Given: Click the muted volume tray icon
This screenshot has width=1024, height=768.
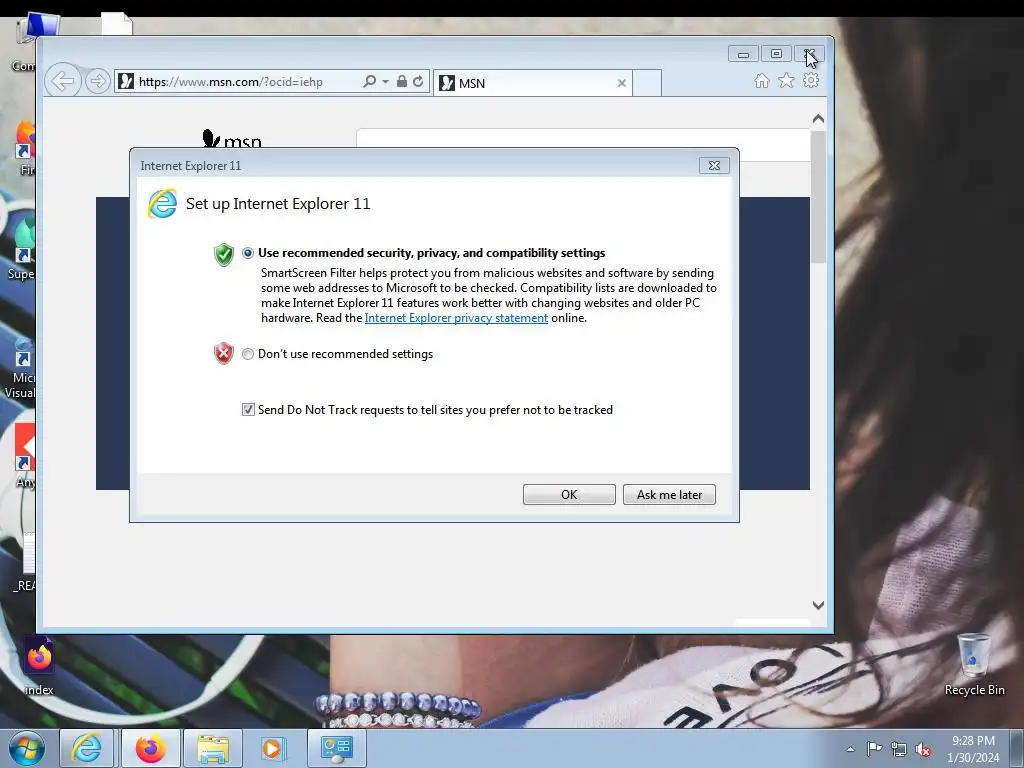Looking at the screenshot, I should [x=923, y=750].
